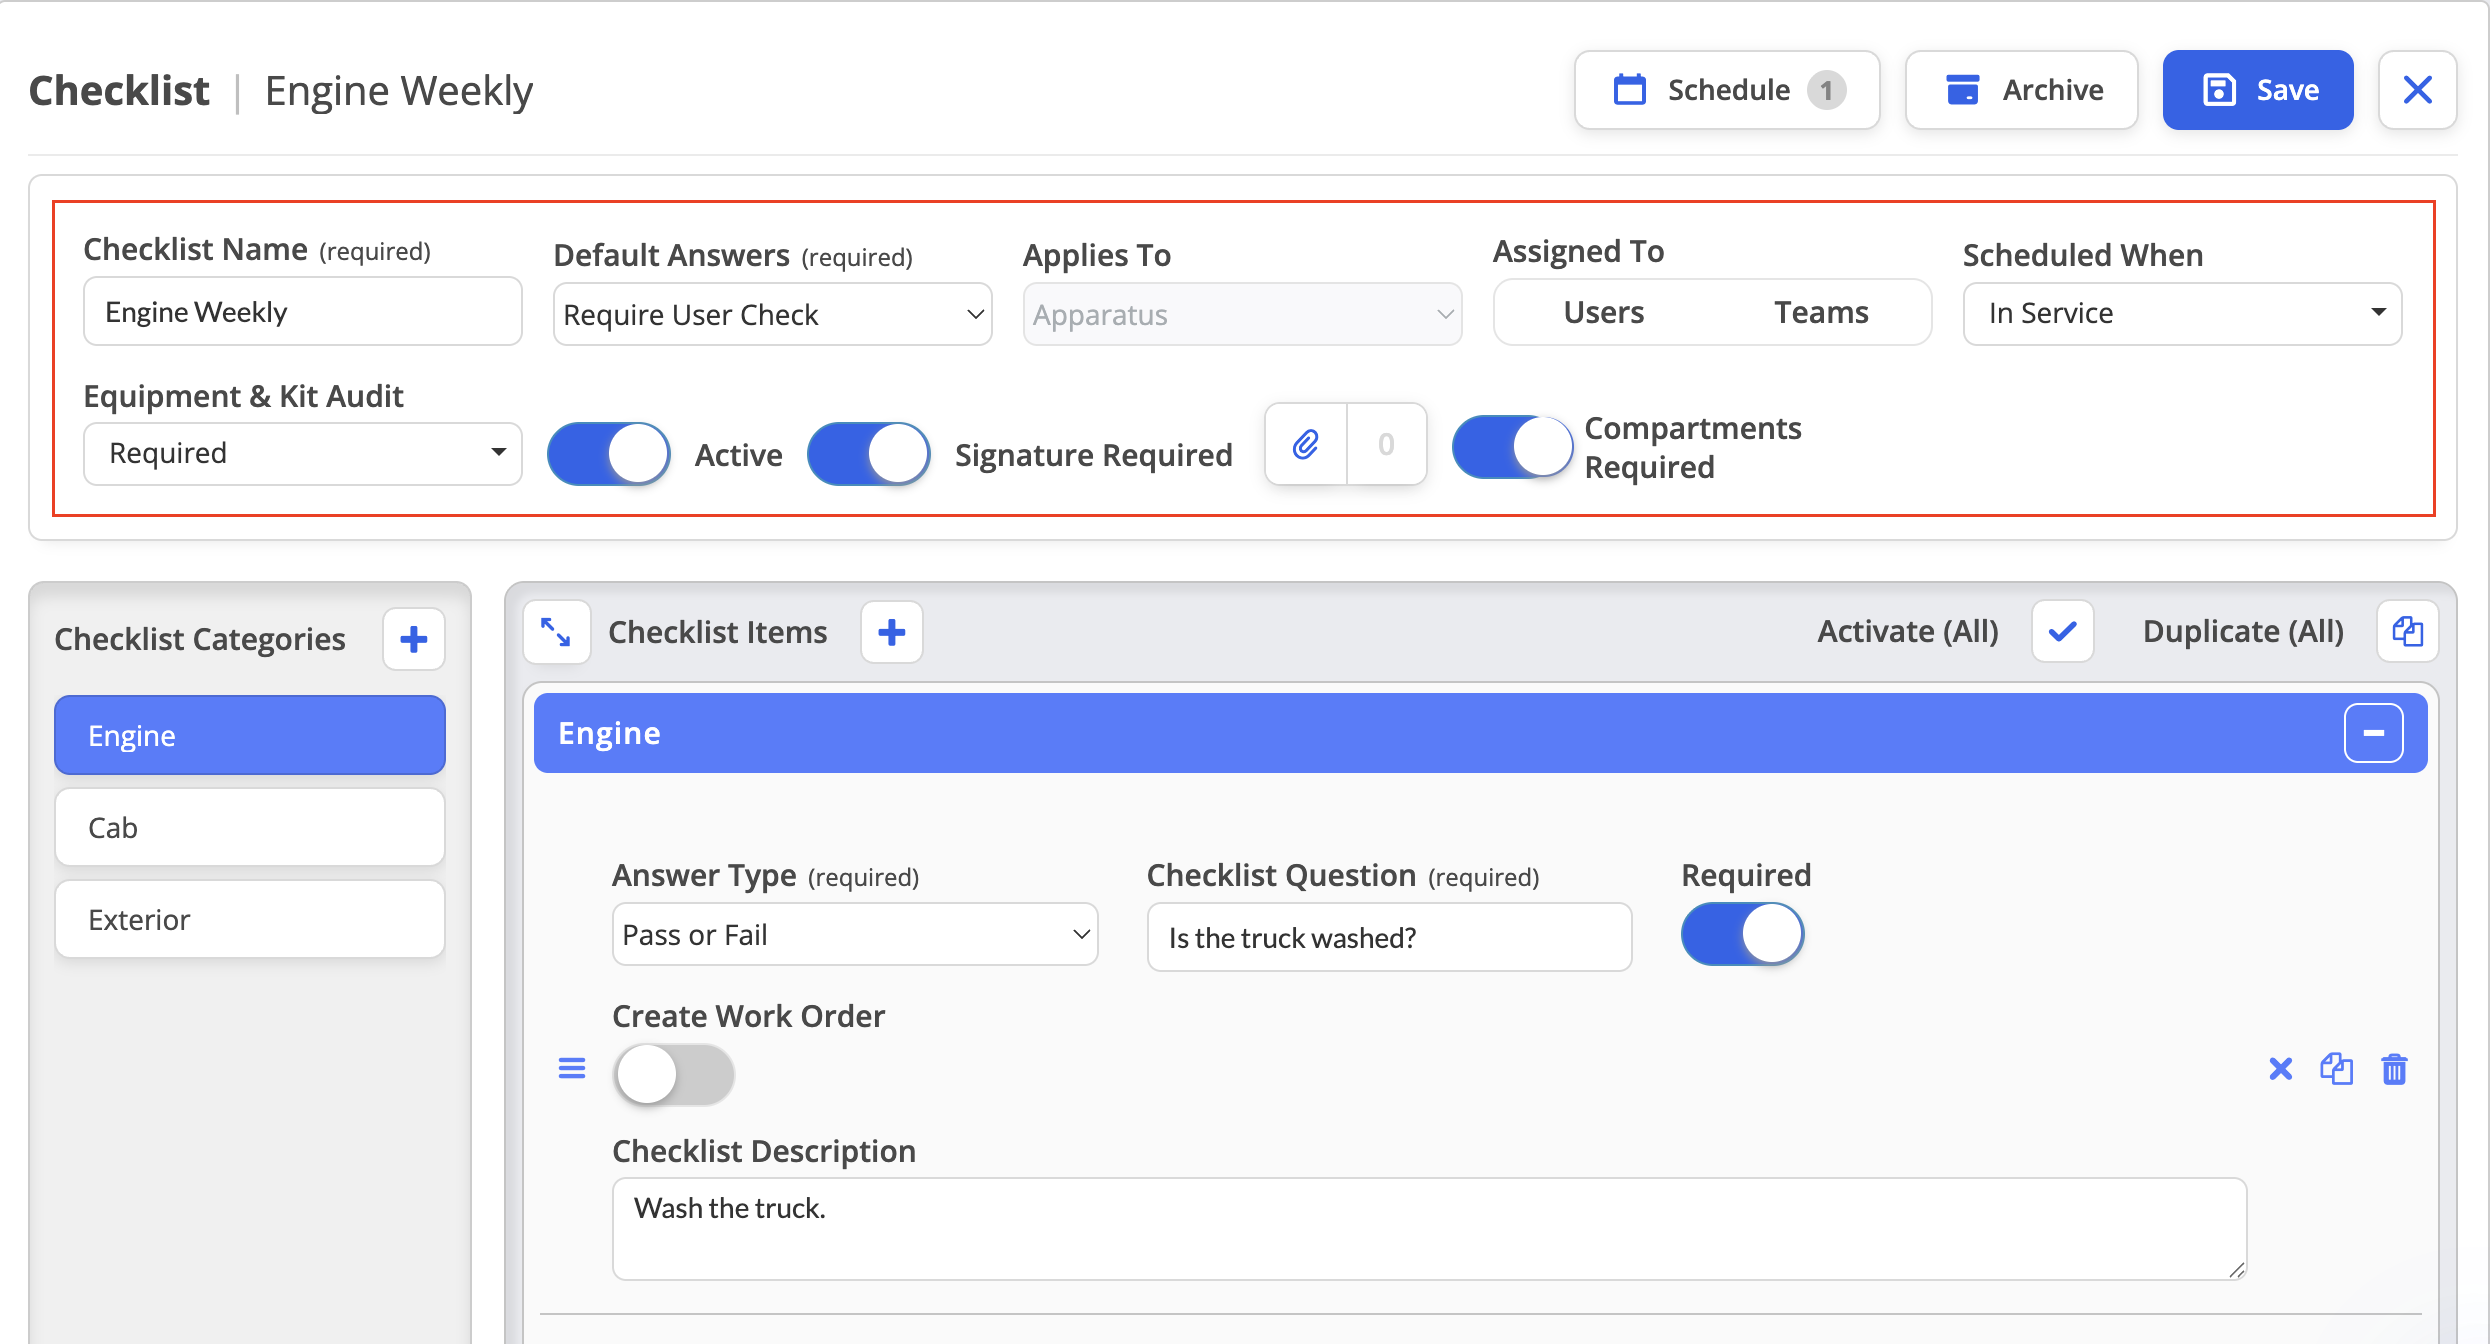The image size is (2490, 1344).
Task: Expand the Answer Type Pass or Fail dropdown
Action: [855, 935]
